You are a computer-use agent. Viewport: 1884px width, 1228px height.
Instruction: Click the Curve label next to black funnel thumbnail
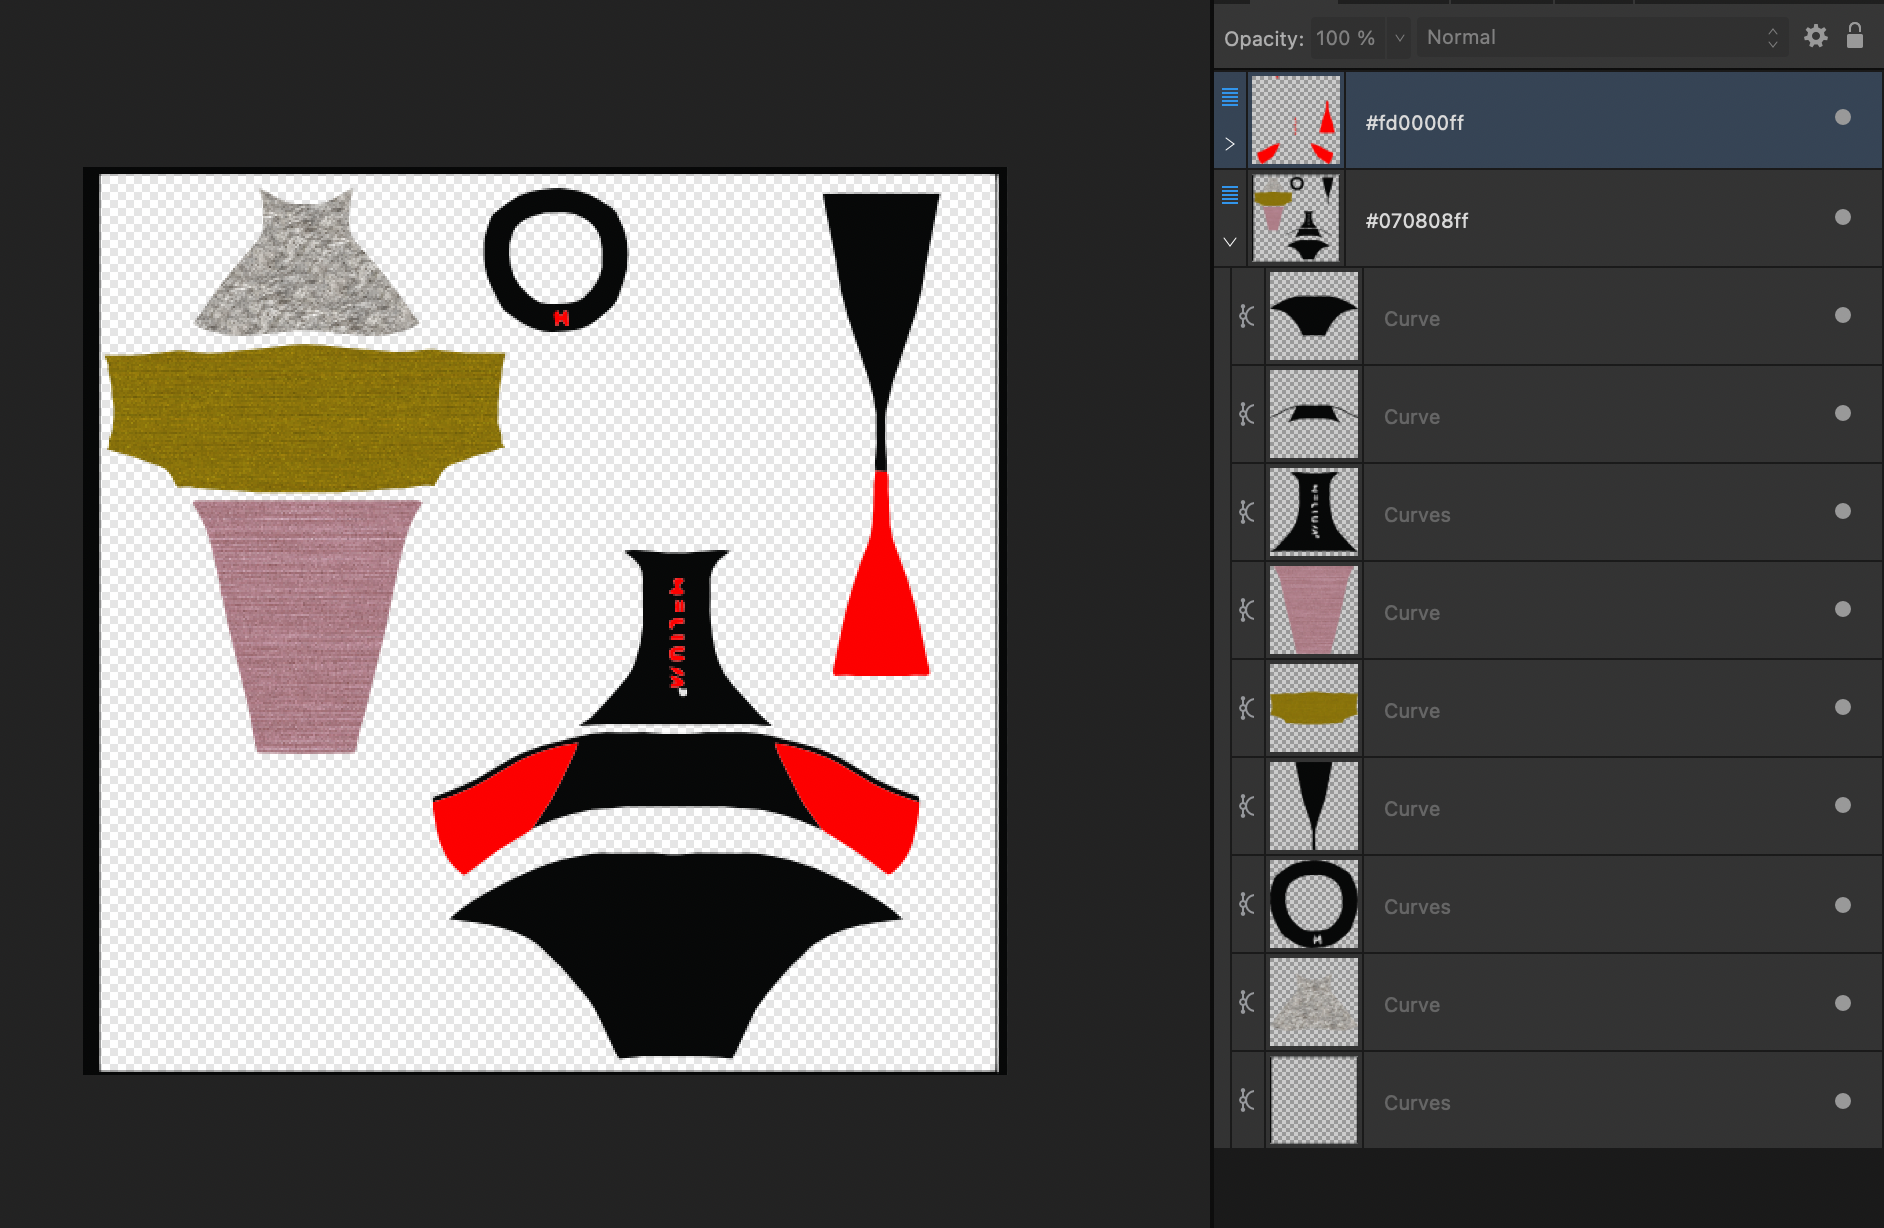1412,809
